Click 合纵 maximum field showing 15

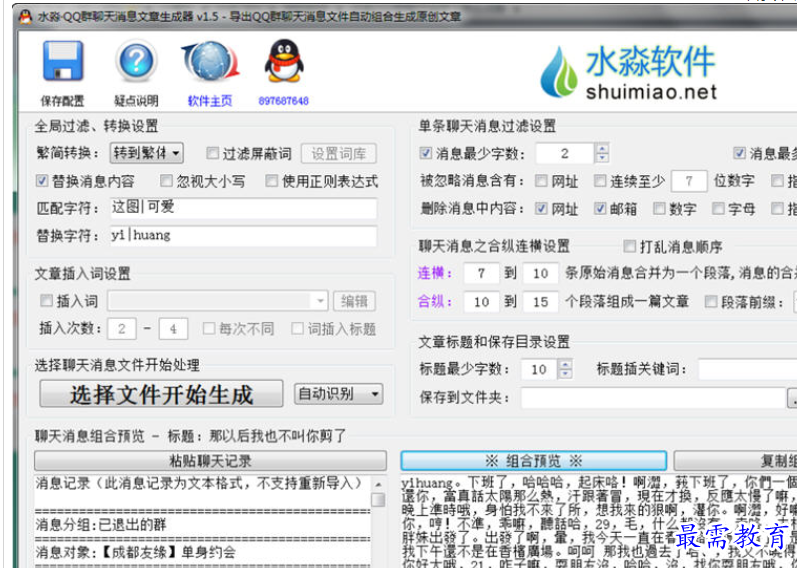(541, 302)
